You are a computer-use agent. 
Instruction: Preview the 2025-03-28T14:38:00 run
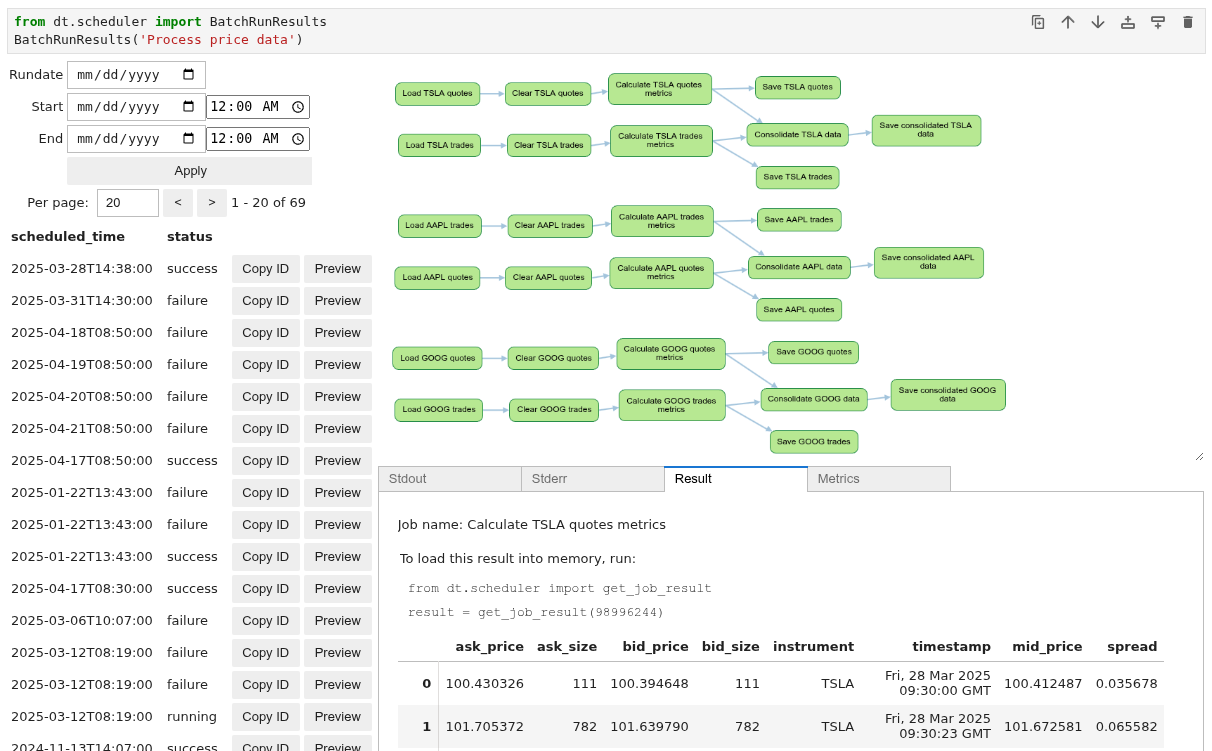[338, 269]
